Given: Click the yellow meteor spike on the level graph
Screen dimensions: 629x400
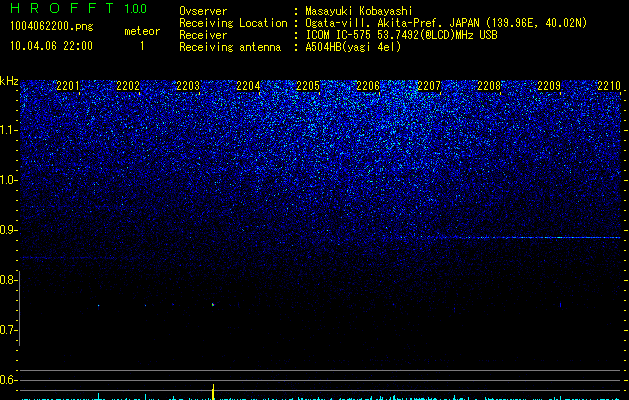Looking at the screenshot, I should click(213, 392).
